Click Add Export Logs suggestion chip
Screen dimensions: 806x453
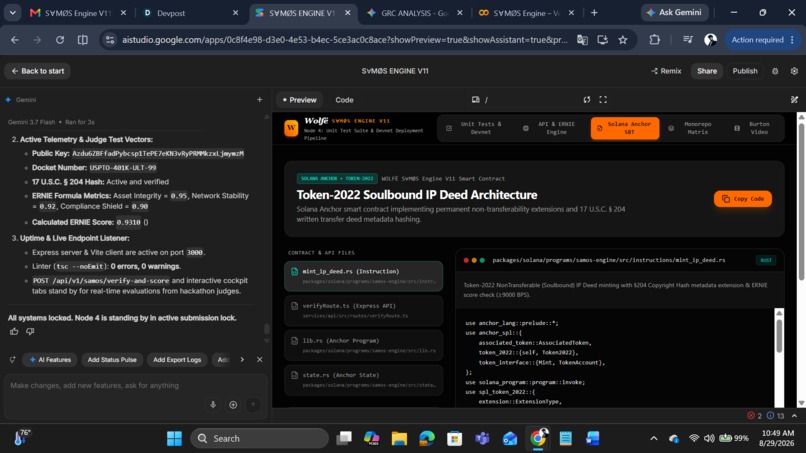[177, 359]
